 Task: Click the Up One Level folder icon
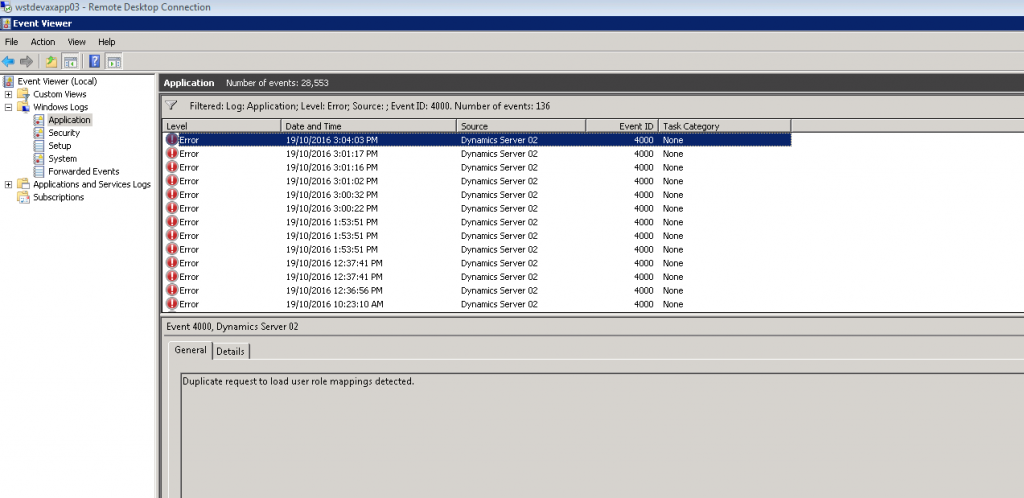[x=51, y=62]
